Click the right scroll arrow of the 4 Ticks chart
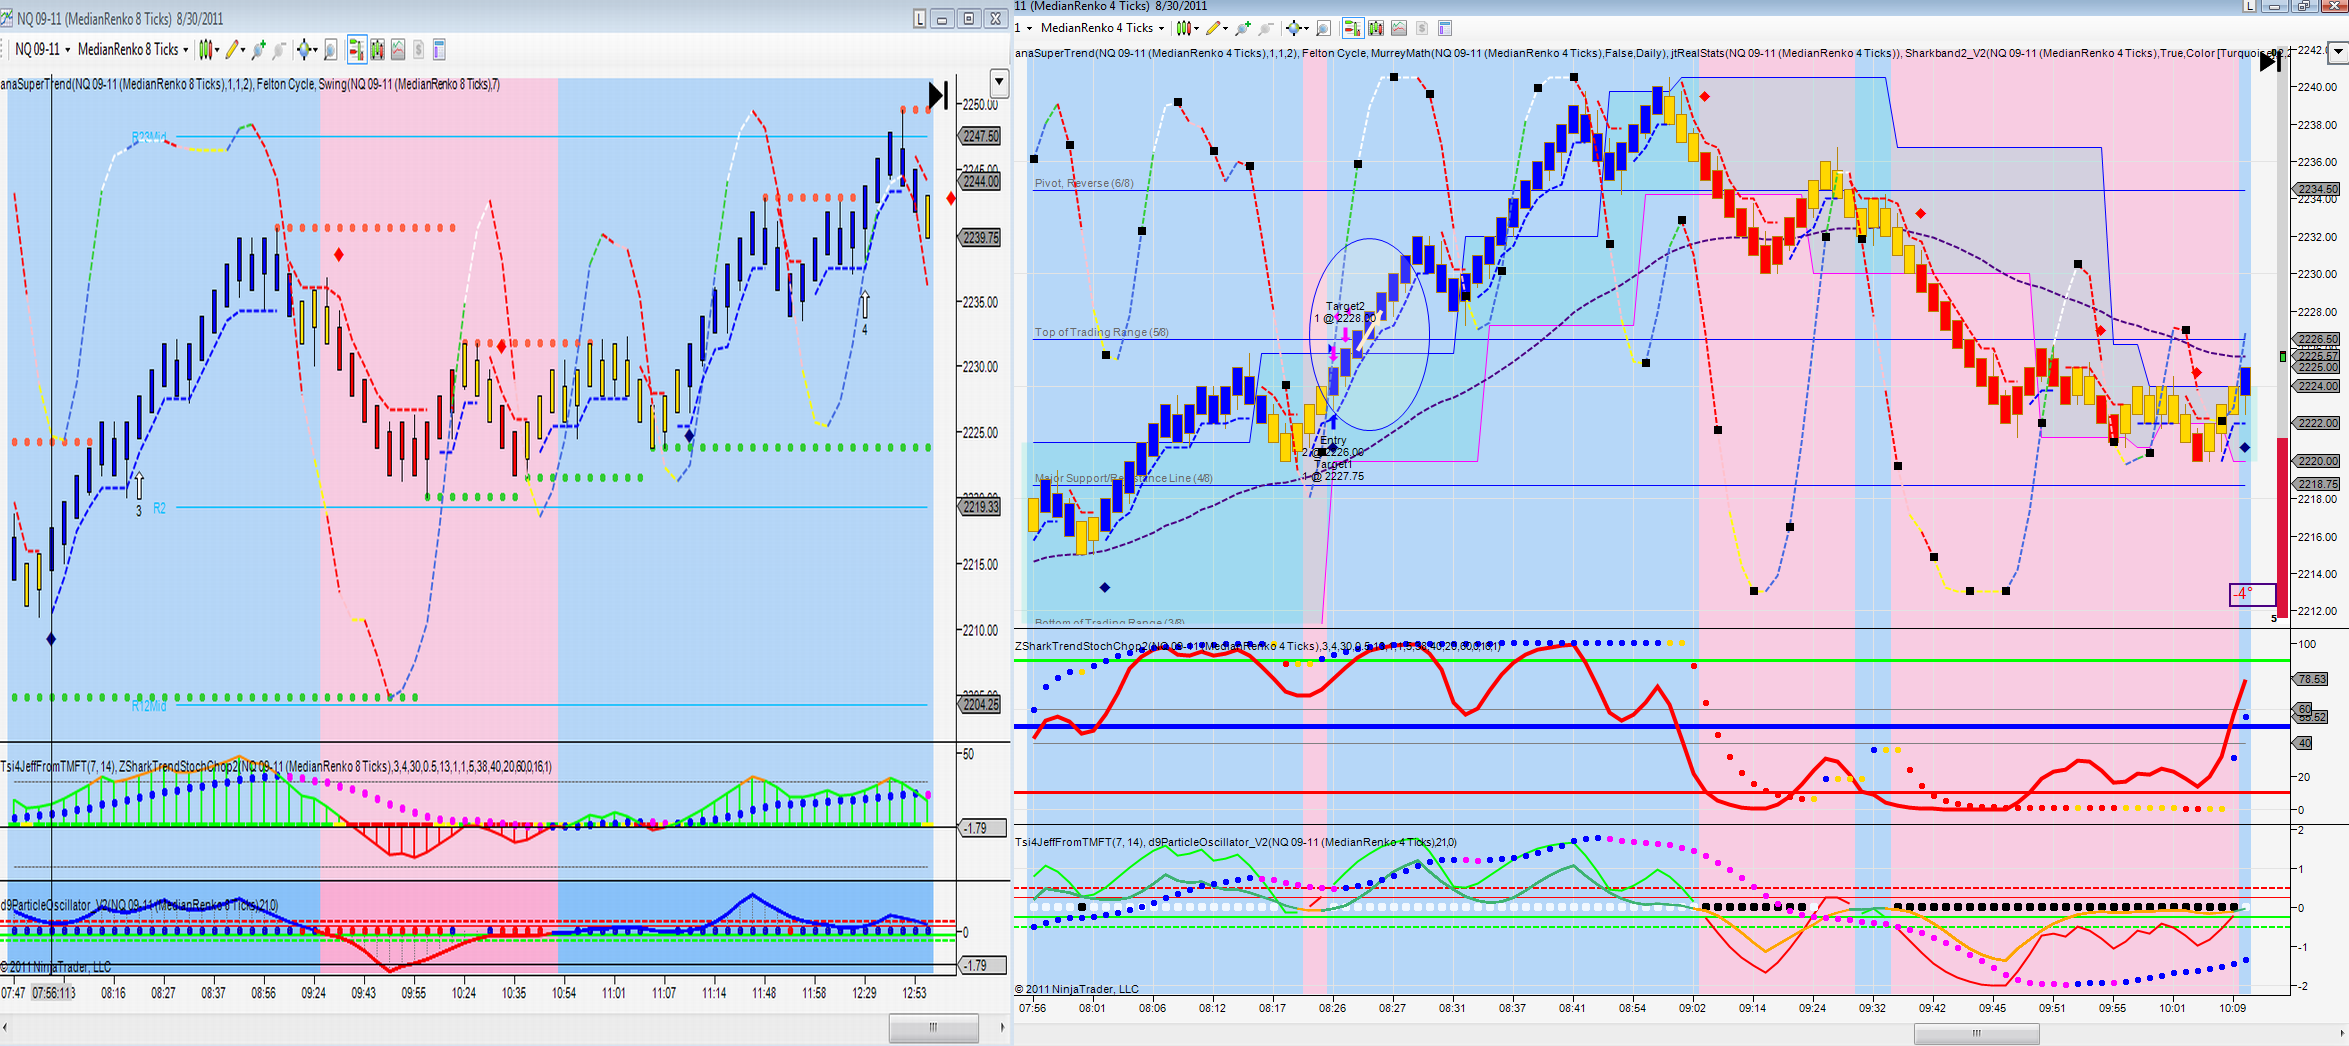The image size is (2349, 1046). point(2342,1033)
